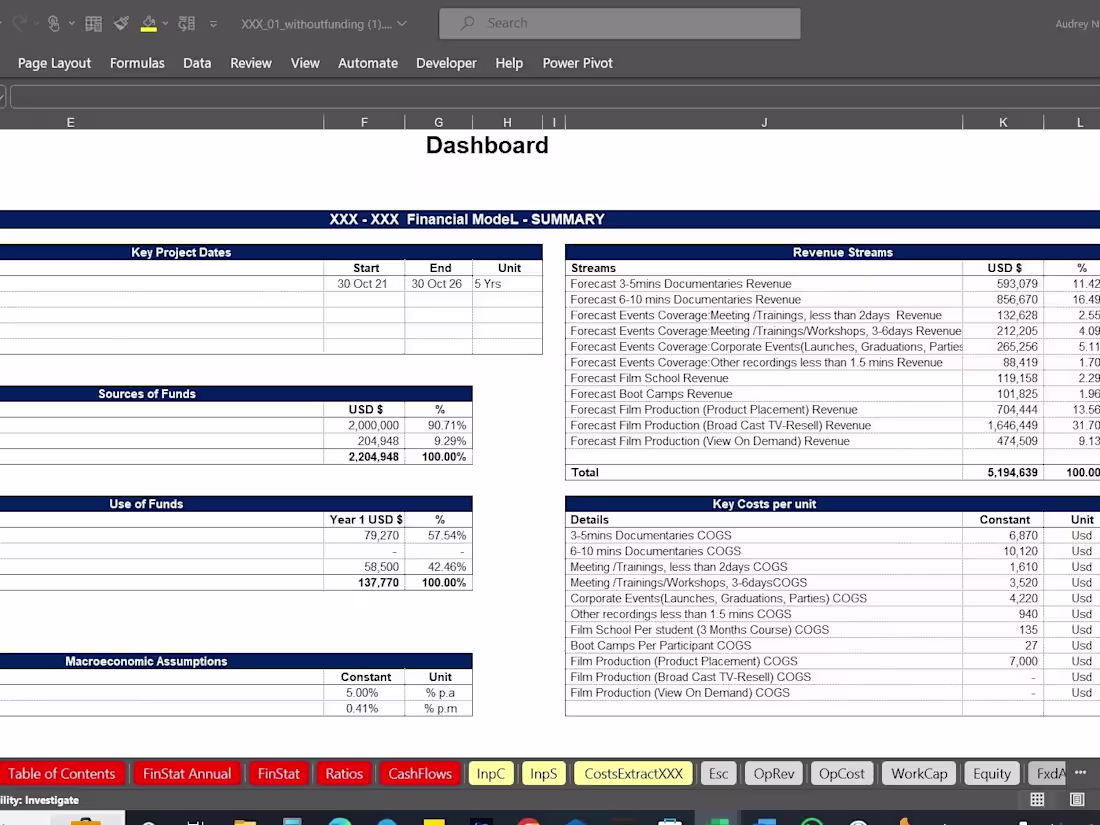
Task: Select '3-5mins Documentaries COGS' cell
Action: click(x=764, y=536)
